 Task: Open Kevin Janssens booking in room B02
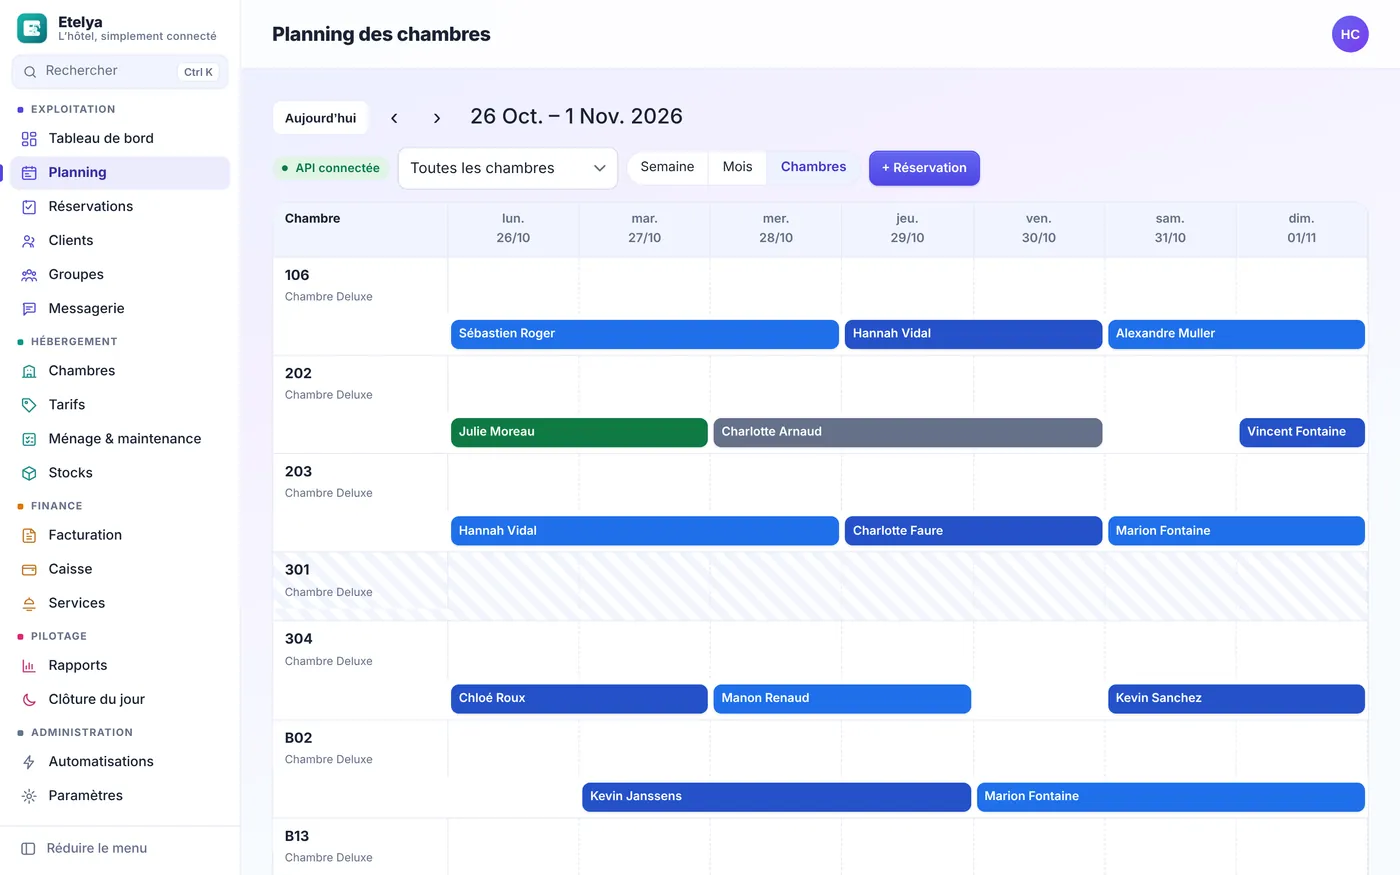click(776, 797)
